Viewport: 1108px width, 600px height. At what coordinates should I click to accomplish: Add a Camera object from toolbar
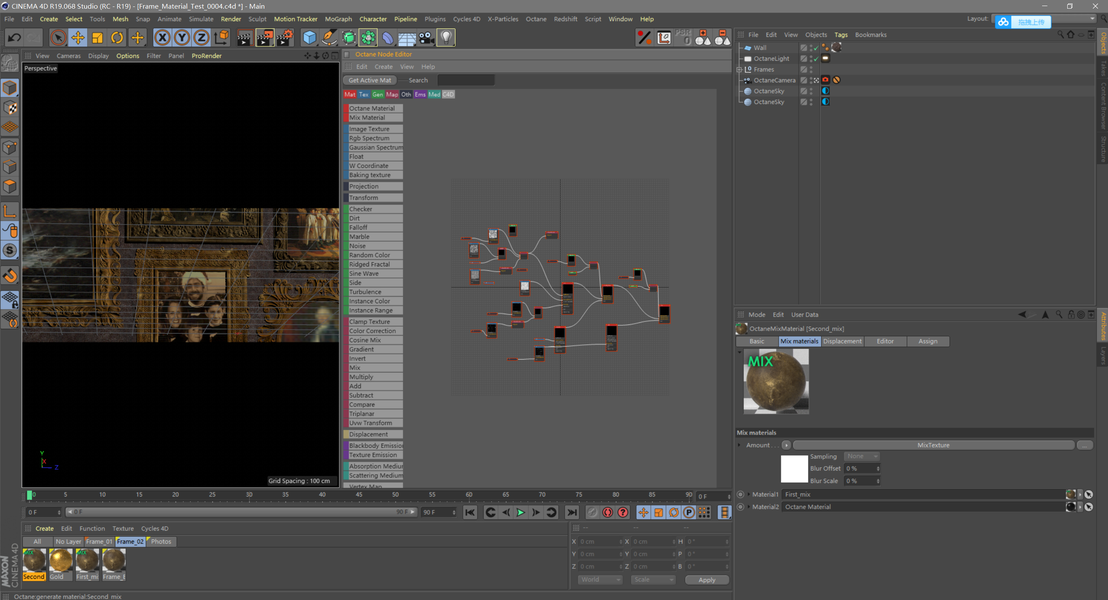pyautogui.click(x=426, y=37)
